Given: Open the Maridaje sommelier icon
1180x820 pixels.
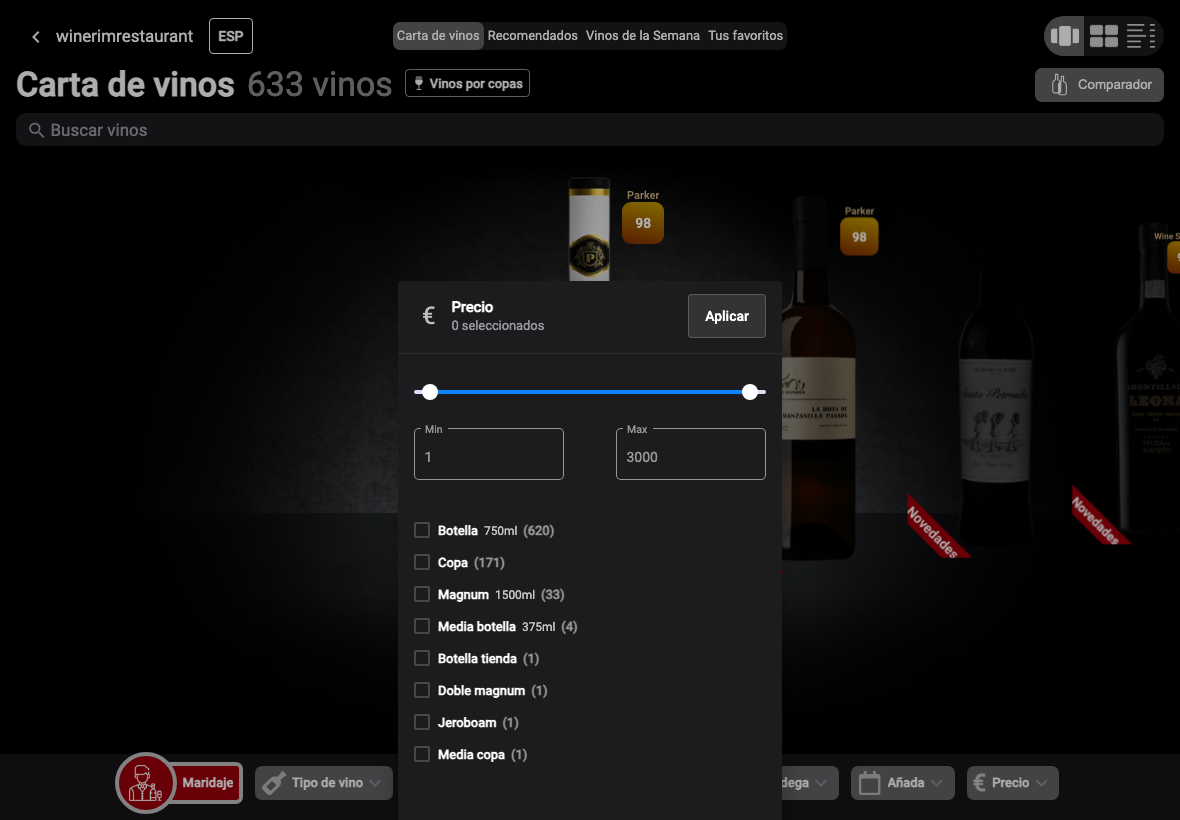Looking at the screenshot, I should pyautogui.click(x=144, y=782).
